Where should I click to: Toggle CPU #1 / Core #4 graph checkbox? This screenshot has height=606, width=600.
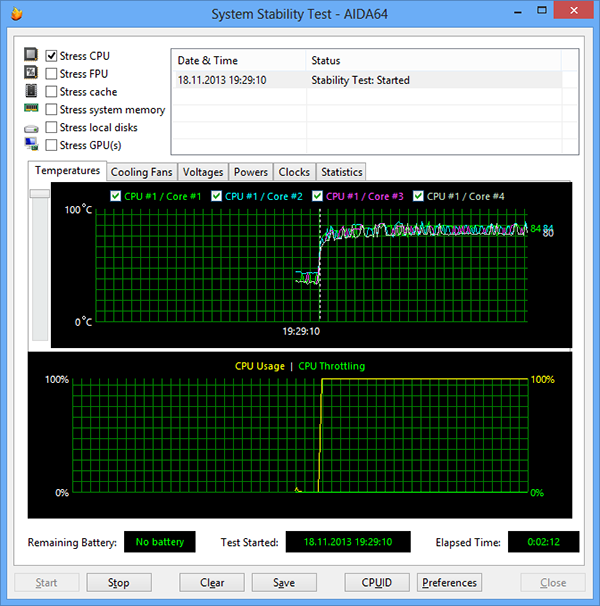pyautogui.click(x=418, y=196)
